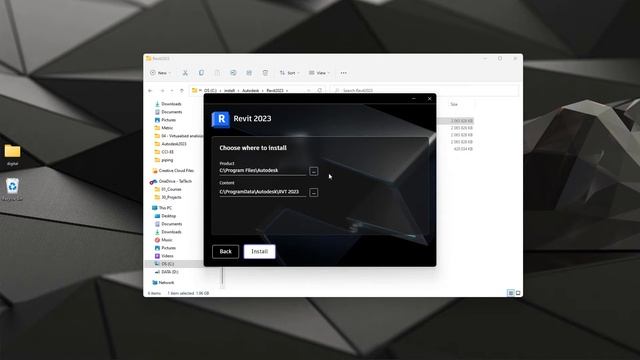Click the Rename icon in File Explorer toolbar
The width and height of the screenshot is (640, 360).
233,73
